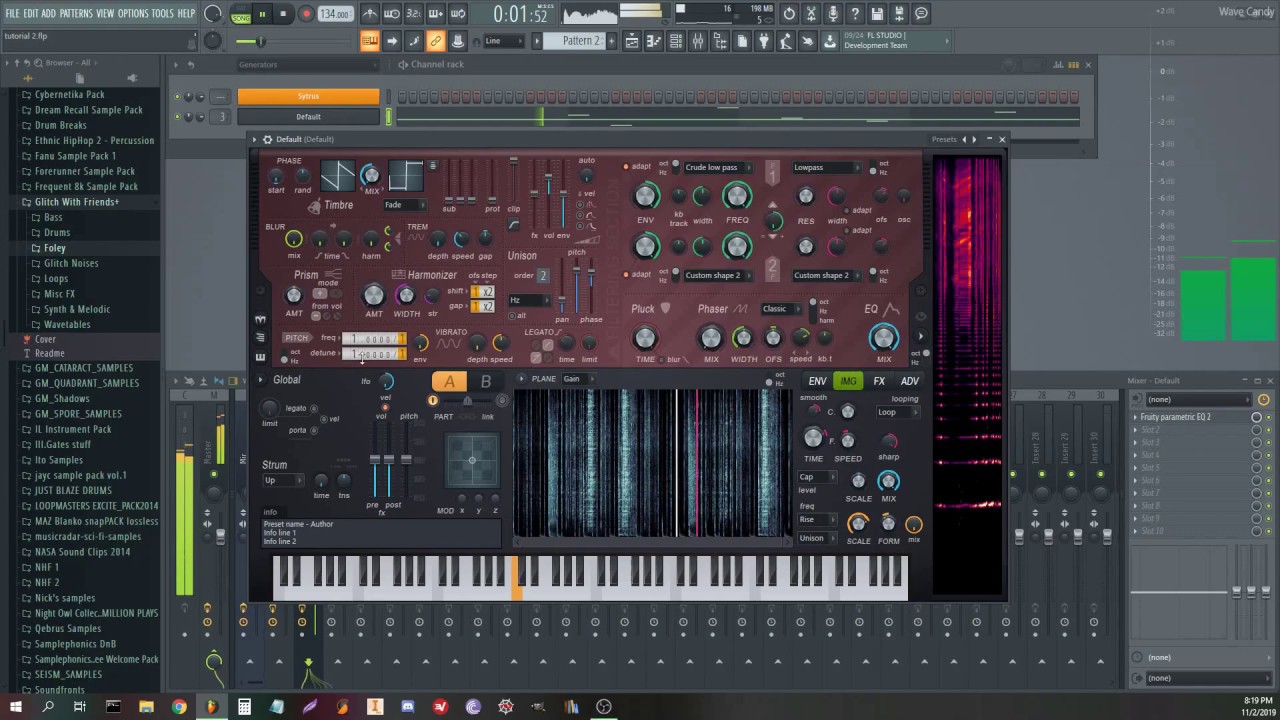Open Discord from the taskbar

(407, 706)
